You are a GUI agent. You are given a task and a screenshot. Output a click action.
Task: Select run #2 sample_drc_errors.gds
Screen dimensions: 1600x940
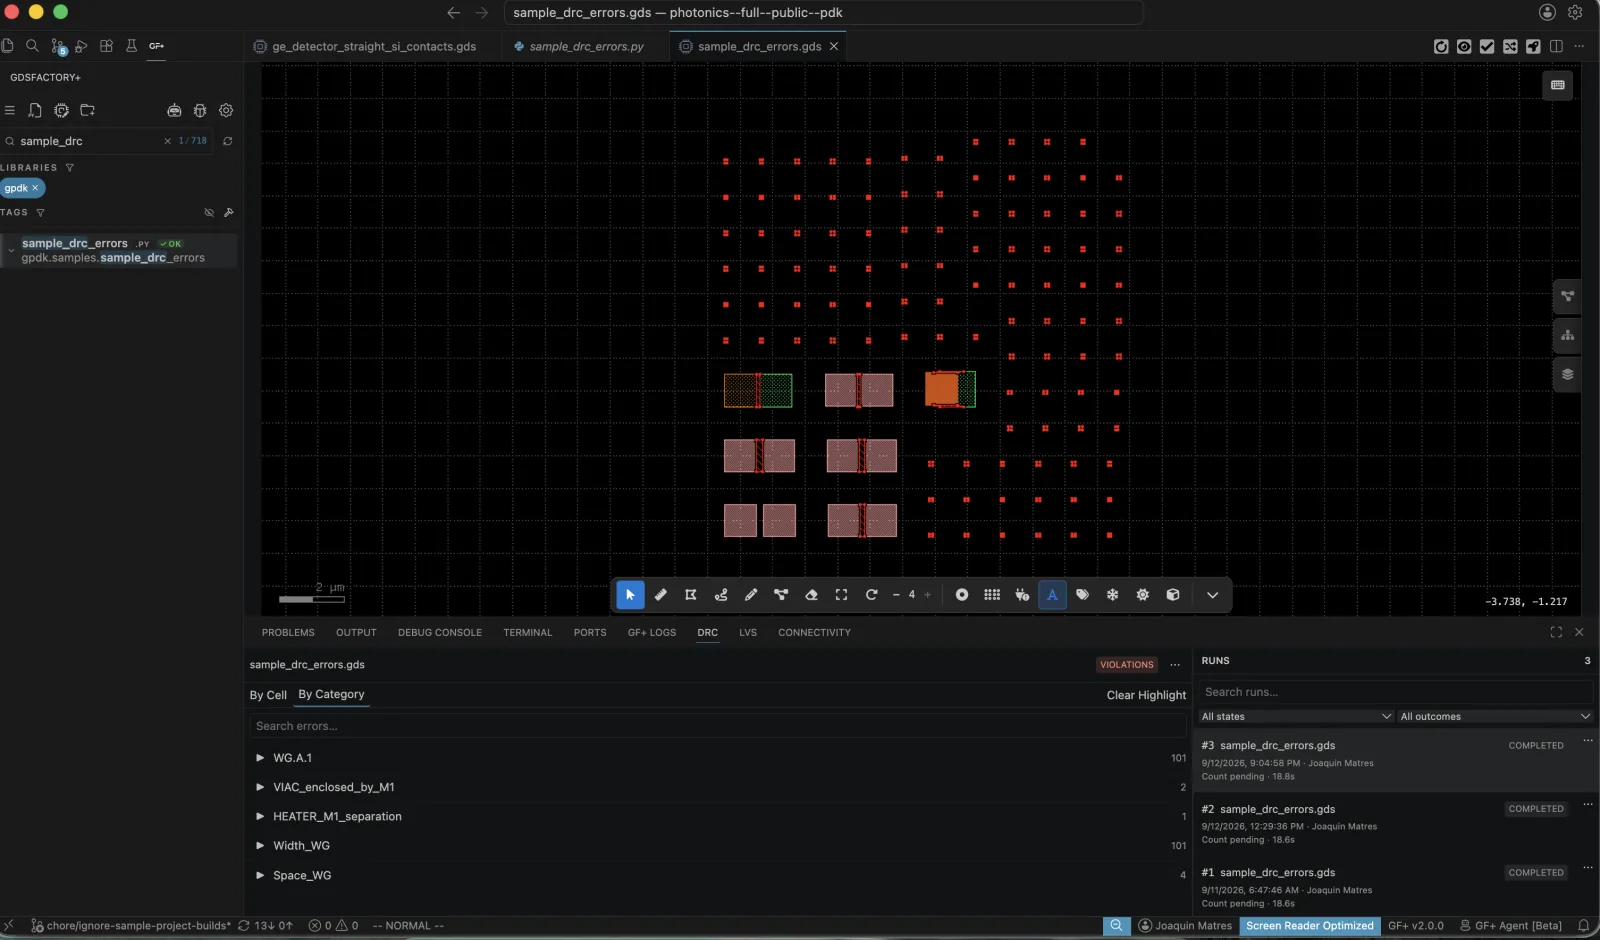click(1396, 824)
